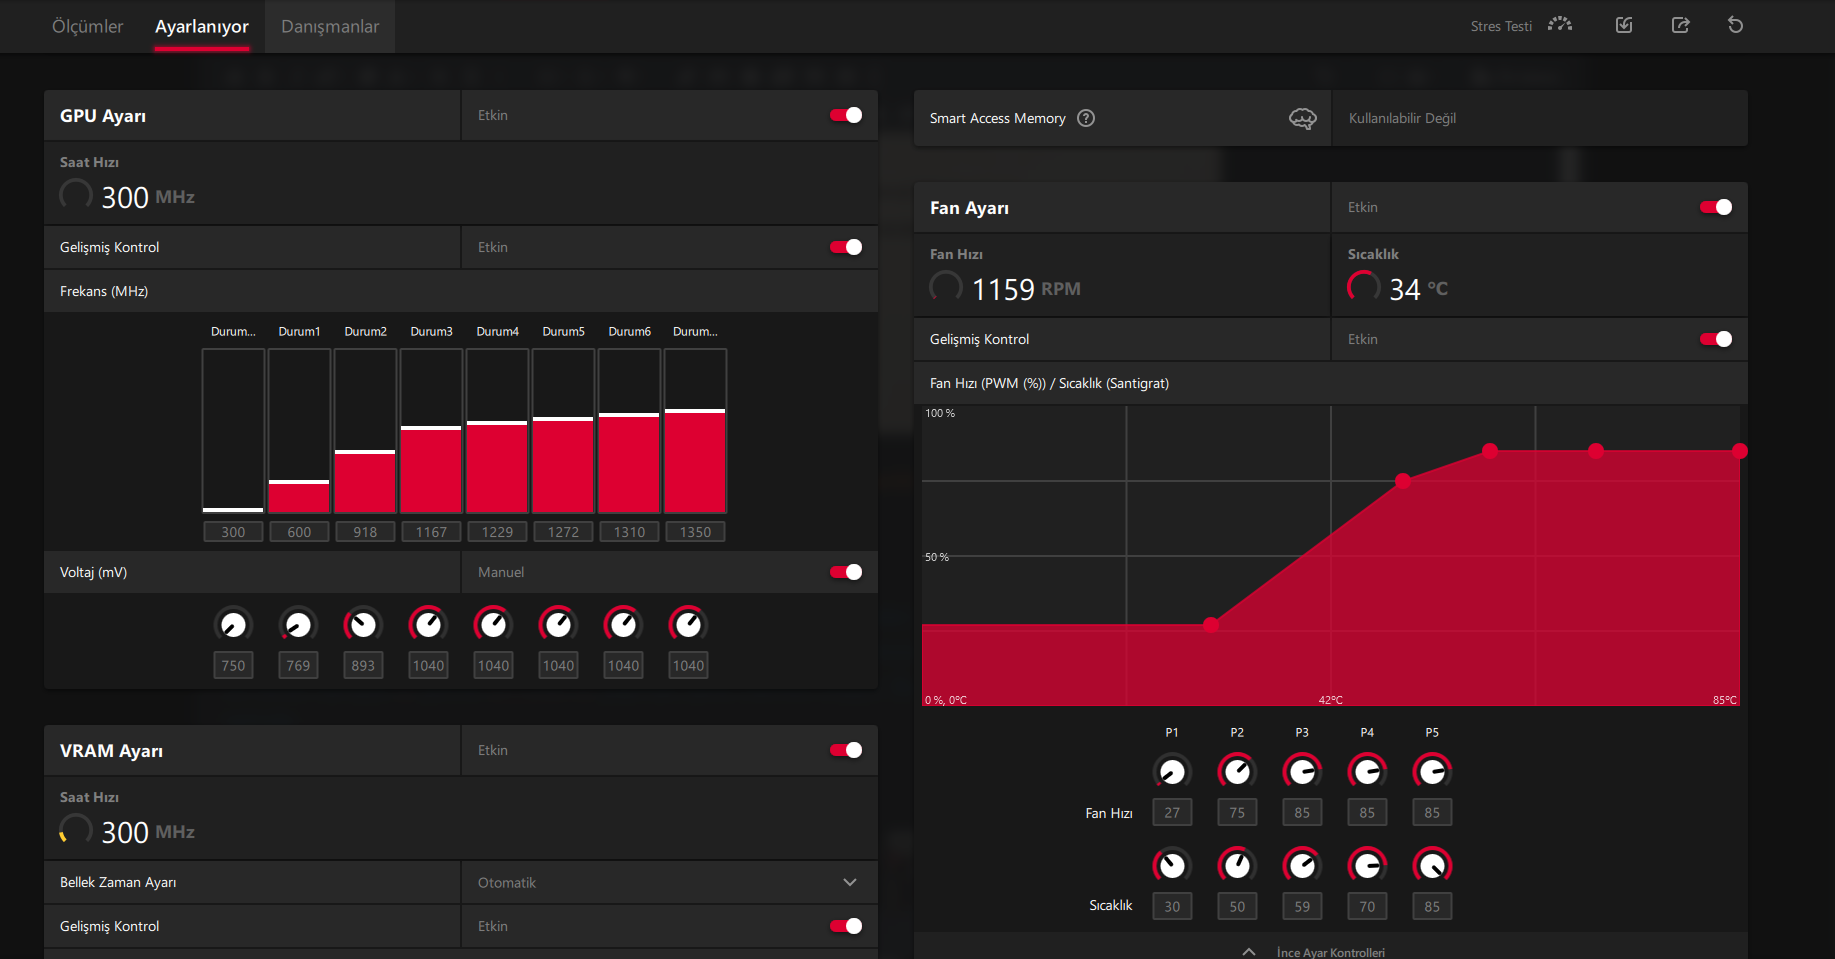This screenshot has height=959, width=1835.
Task: Click Durum5 frequency bar slider
Action: [563, 431]
